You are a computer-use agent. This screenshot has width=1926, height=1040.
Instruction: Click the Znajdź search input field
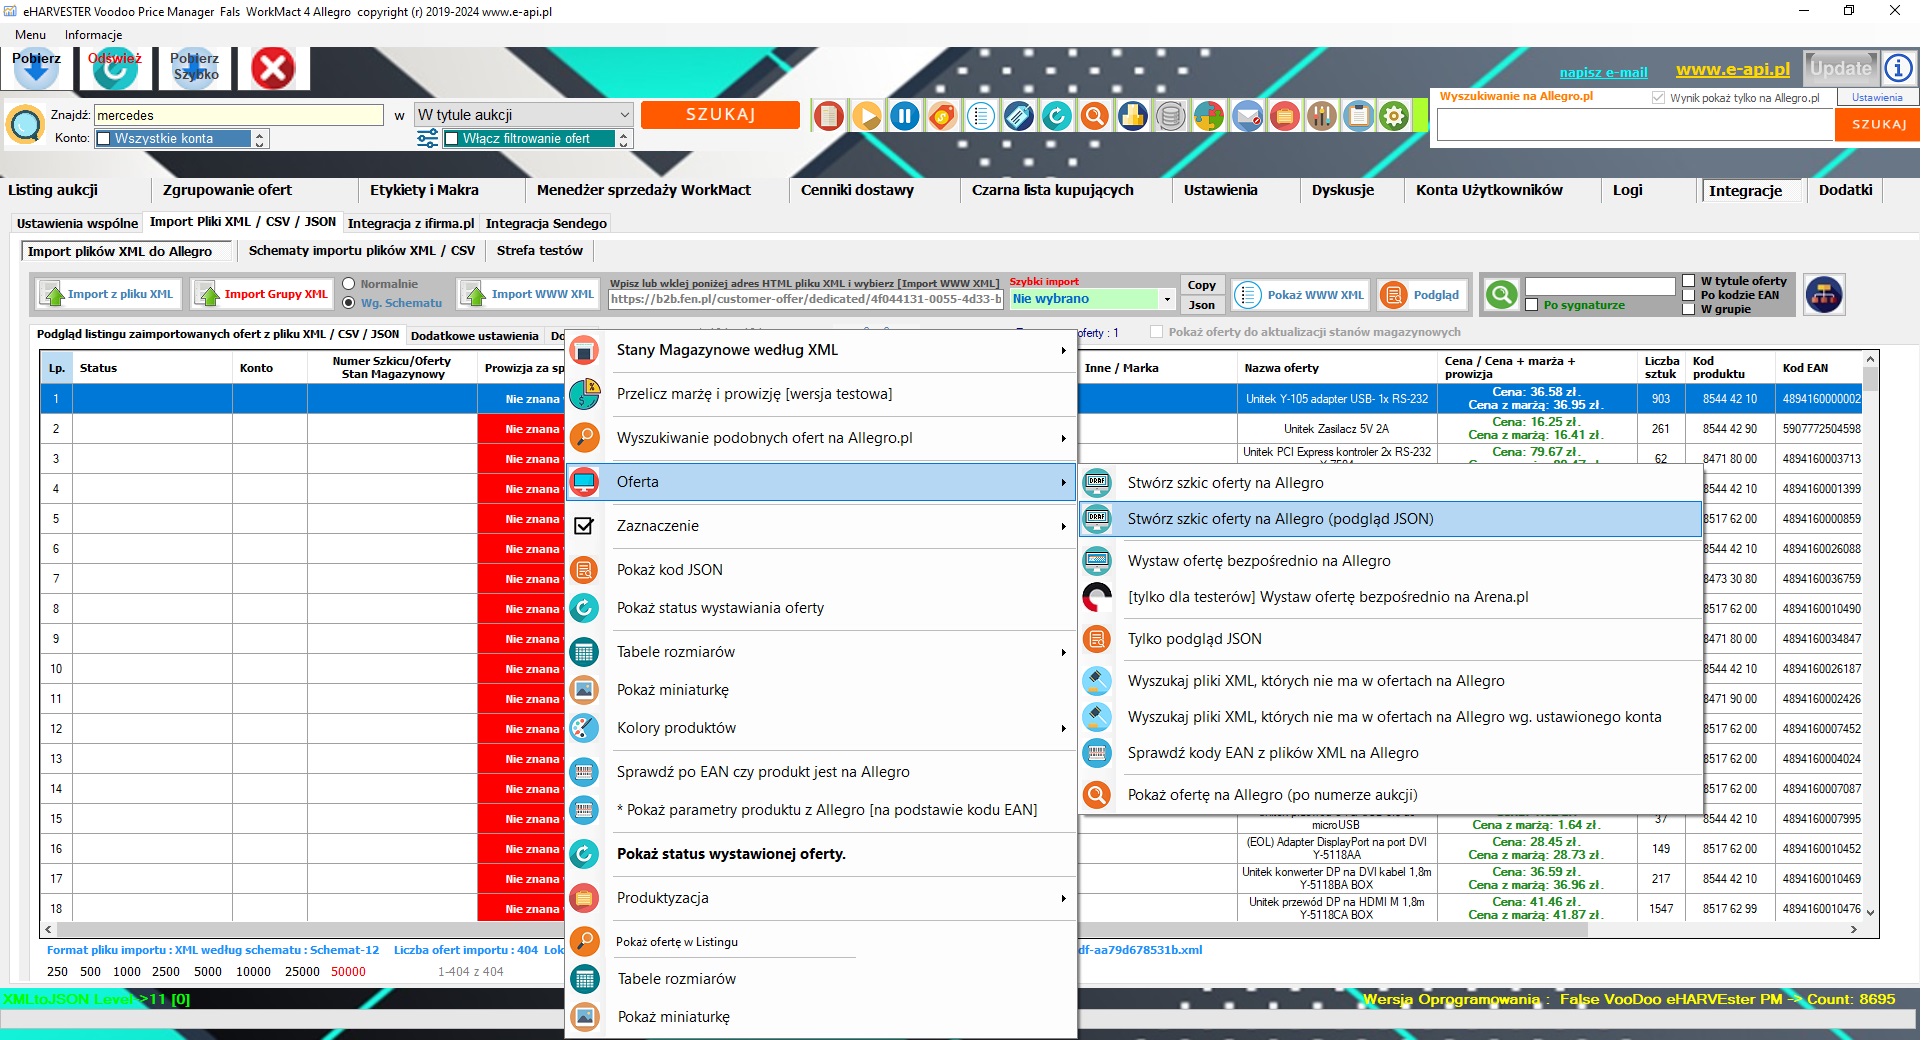pos(238,115)
